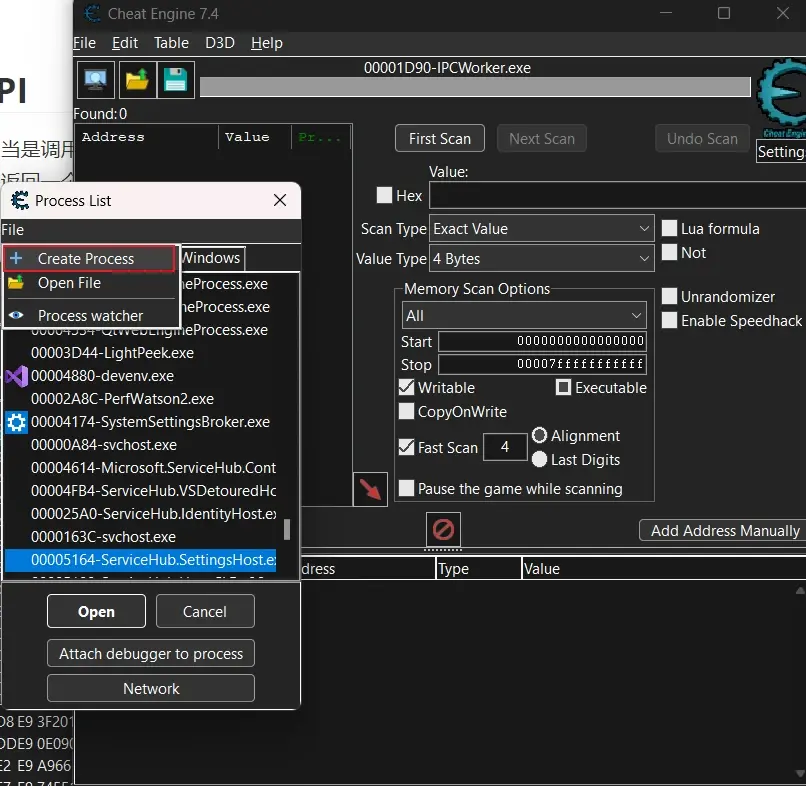
Task: Click Cancel in the Process List
Action: pos(205,611)
